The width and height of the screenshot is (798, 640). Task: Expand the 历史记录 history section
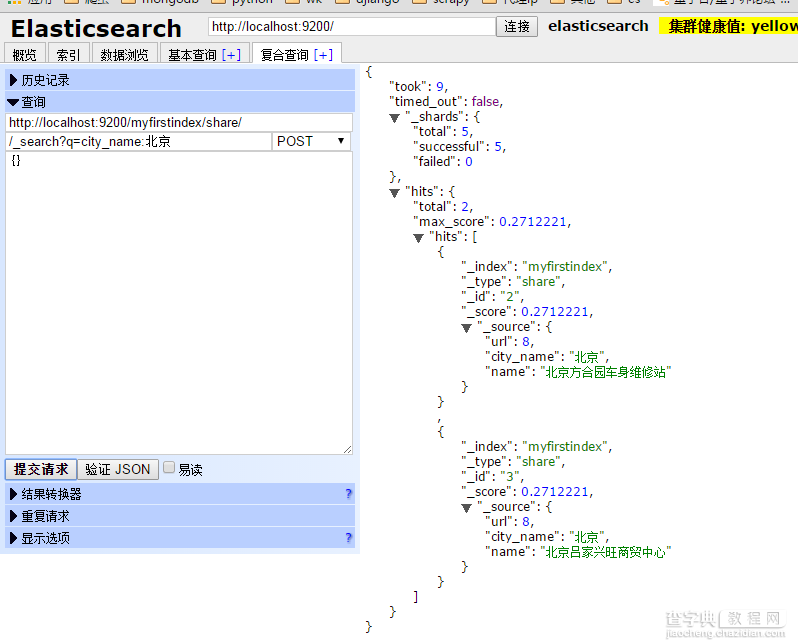[180, 80]
